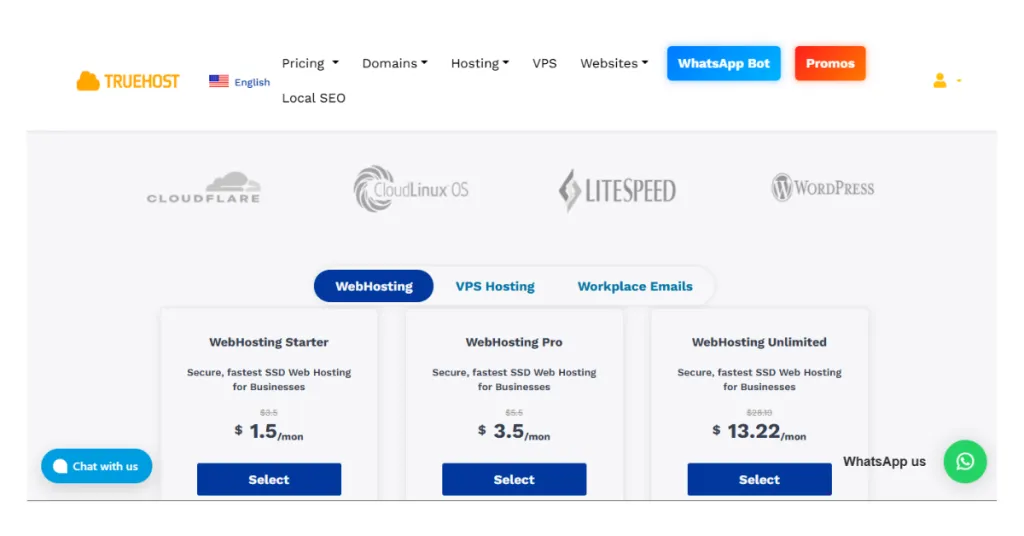Click the WebHosting Starter heading

(x=269, y=342)
